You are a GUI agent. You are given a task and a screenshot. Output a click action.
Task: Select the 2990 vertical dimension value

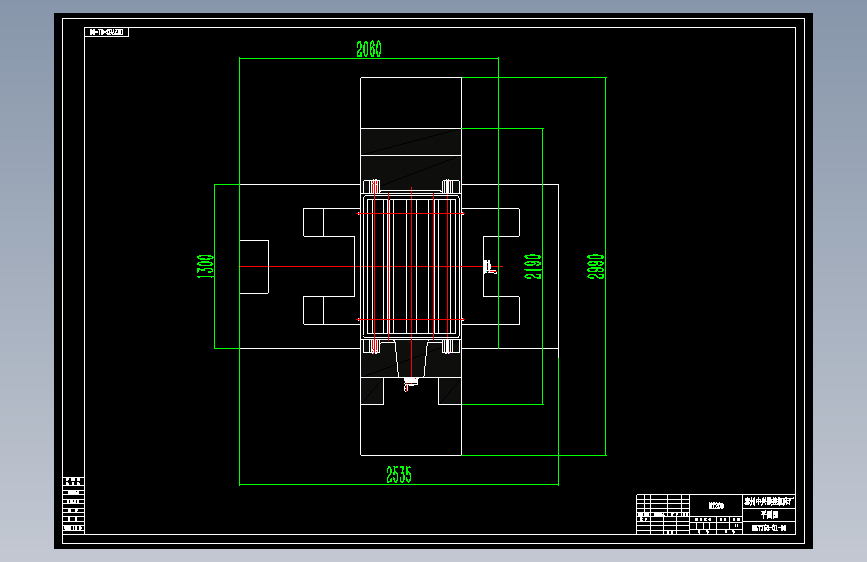click(596, 266)
